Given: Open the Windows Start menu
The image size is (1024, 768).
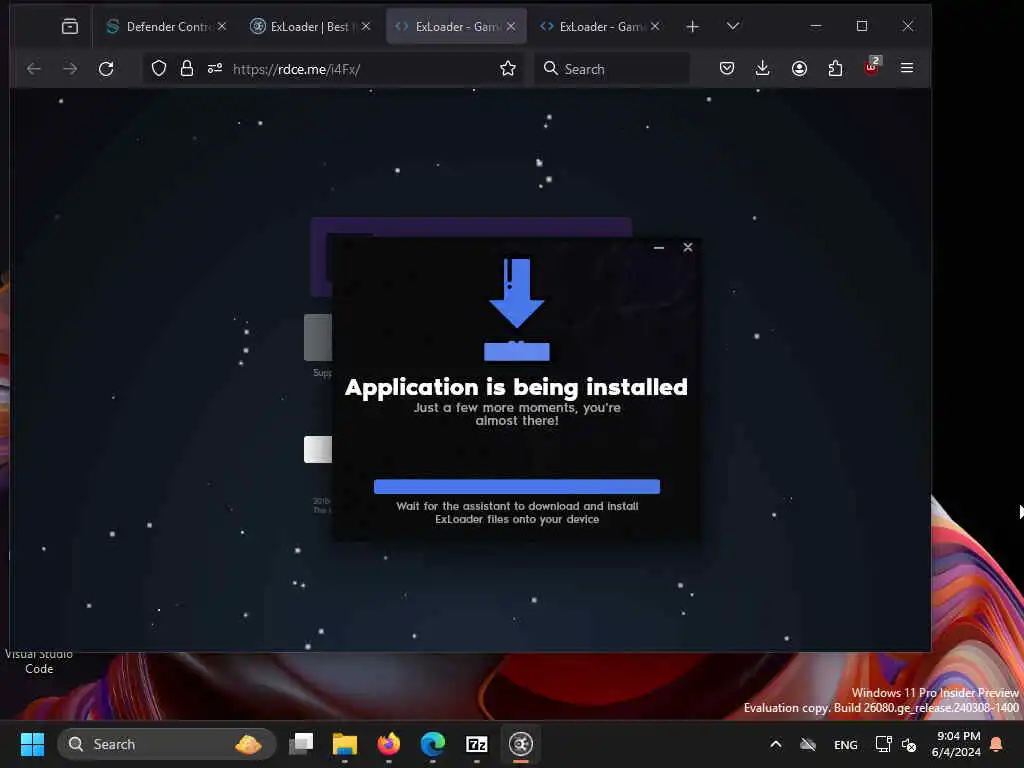Looking at the screenshot, I should tap(33, 744).
